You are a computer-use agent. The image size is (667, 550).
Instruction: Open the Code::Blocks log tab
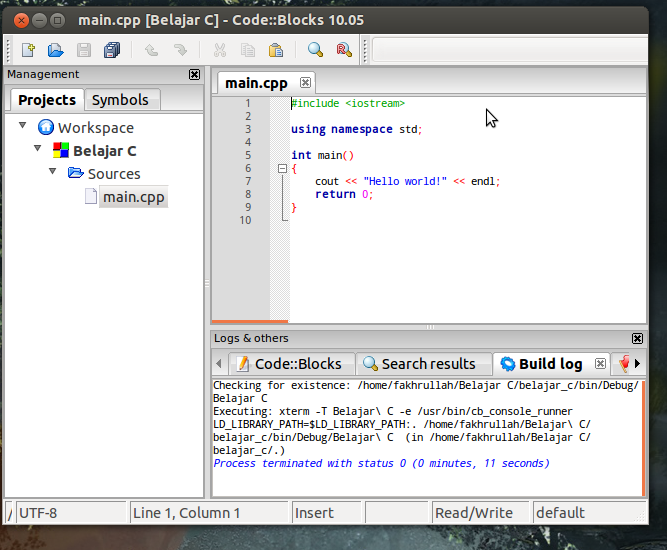(x=288, y=364)
